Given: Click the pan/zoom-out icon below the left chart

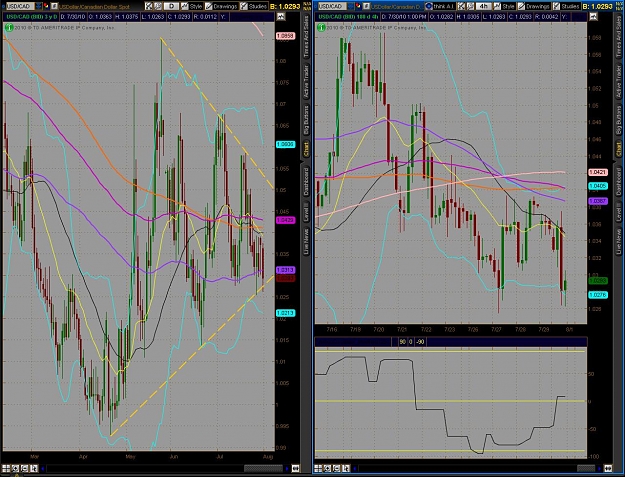Looking at the screenshot, I should pos(25,468).
